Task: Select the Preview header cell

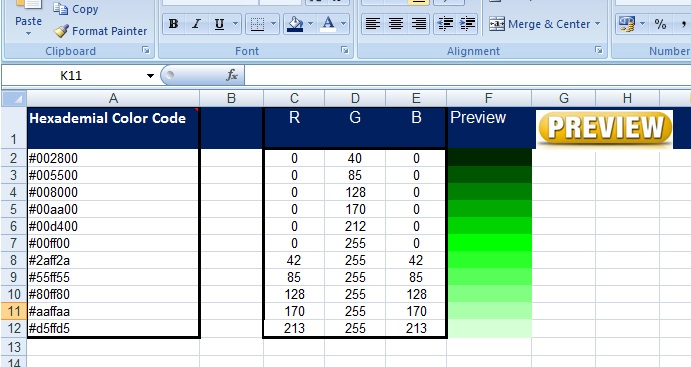Action: point(489,128)
